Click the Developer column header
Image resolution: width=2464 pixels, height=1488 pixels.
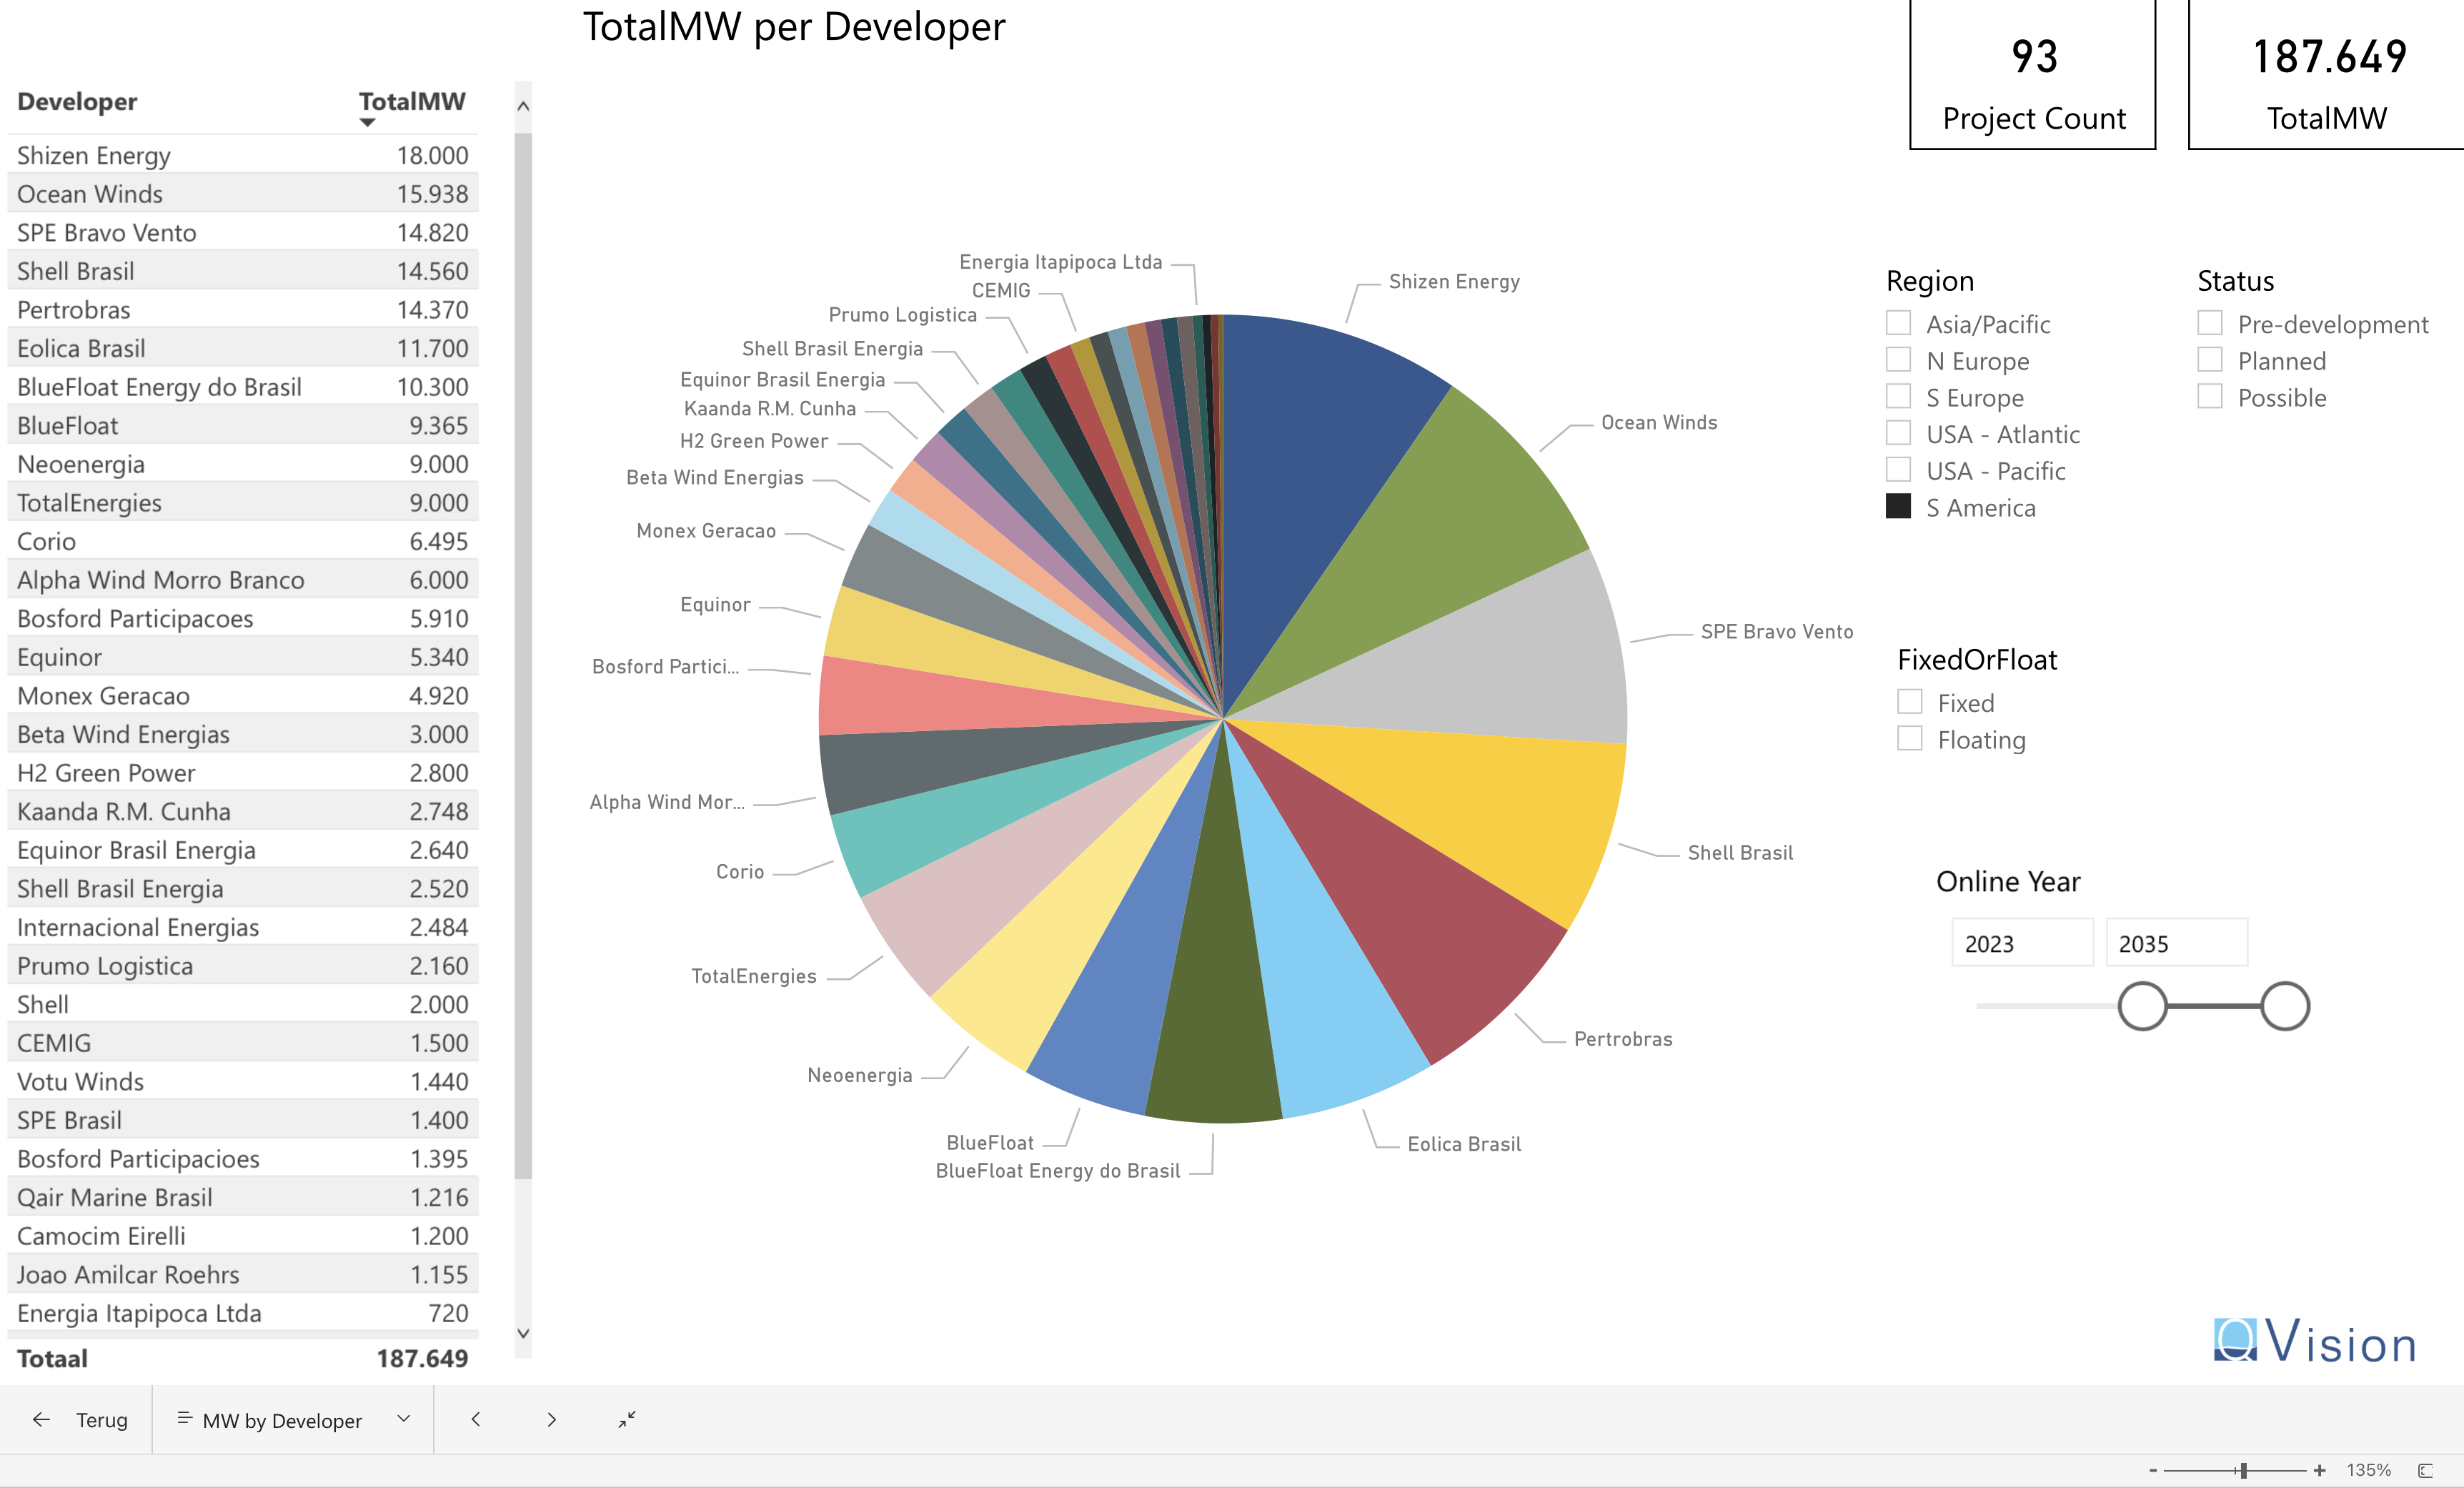[77, 102]
